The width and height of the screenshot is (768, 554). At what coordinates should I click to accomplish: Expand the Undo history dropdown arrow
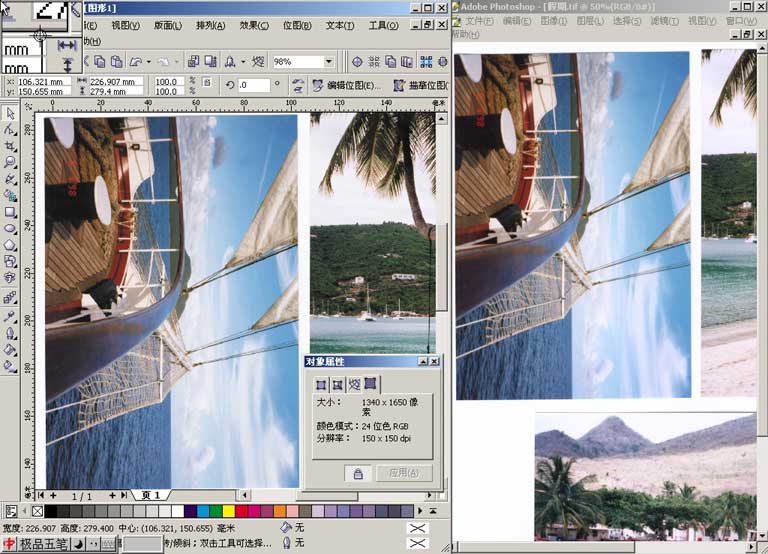click(x=148, y=62)
